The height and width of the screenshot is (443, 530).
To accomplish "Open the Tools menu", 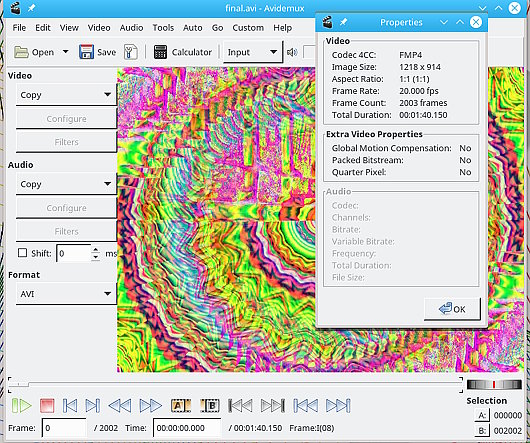I will point(163,27).
